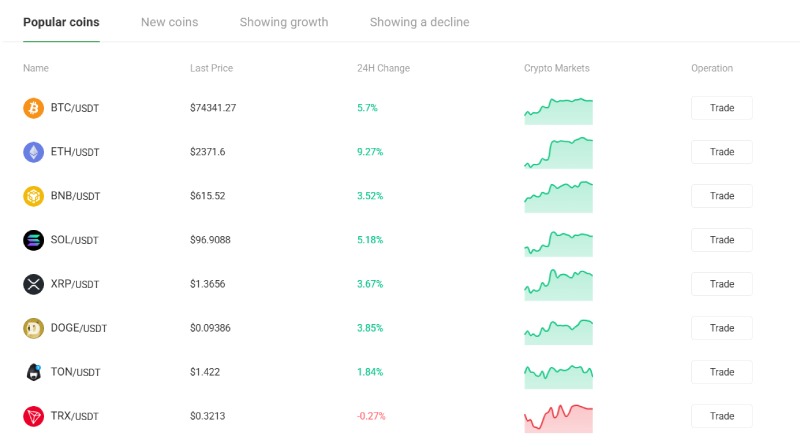Open the DOGE/USDT pair name link
The width and height of the screenshot is (800, 447).
79,328
